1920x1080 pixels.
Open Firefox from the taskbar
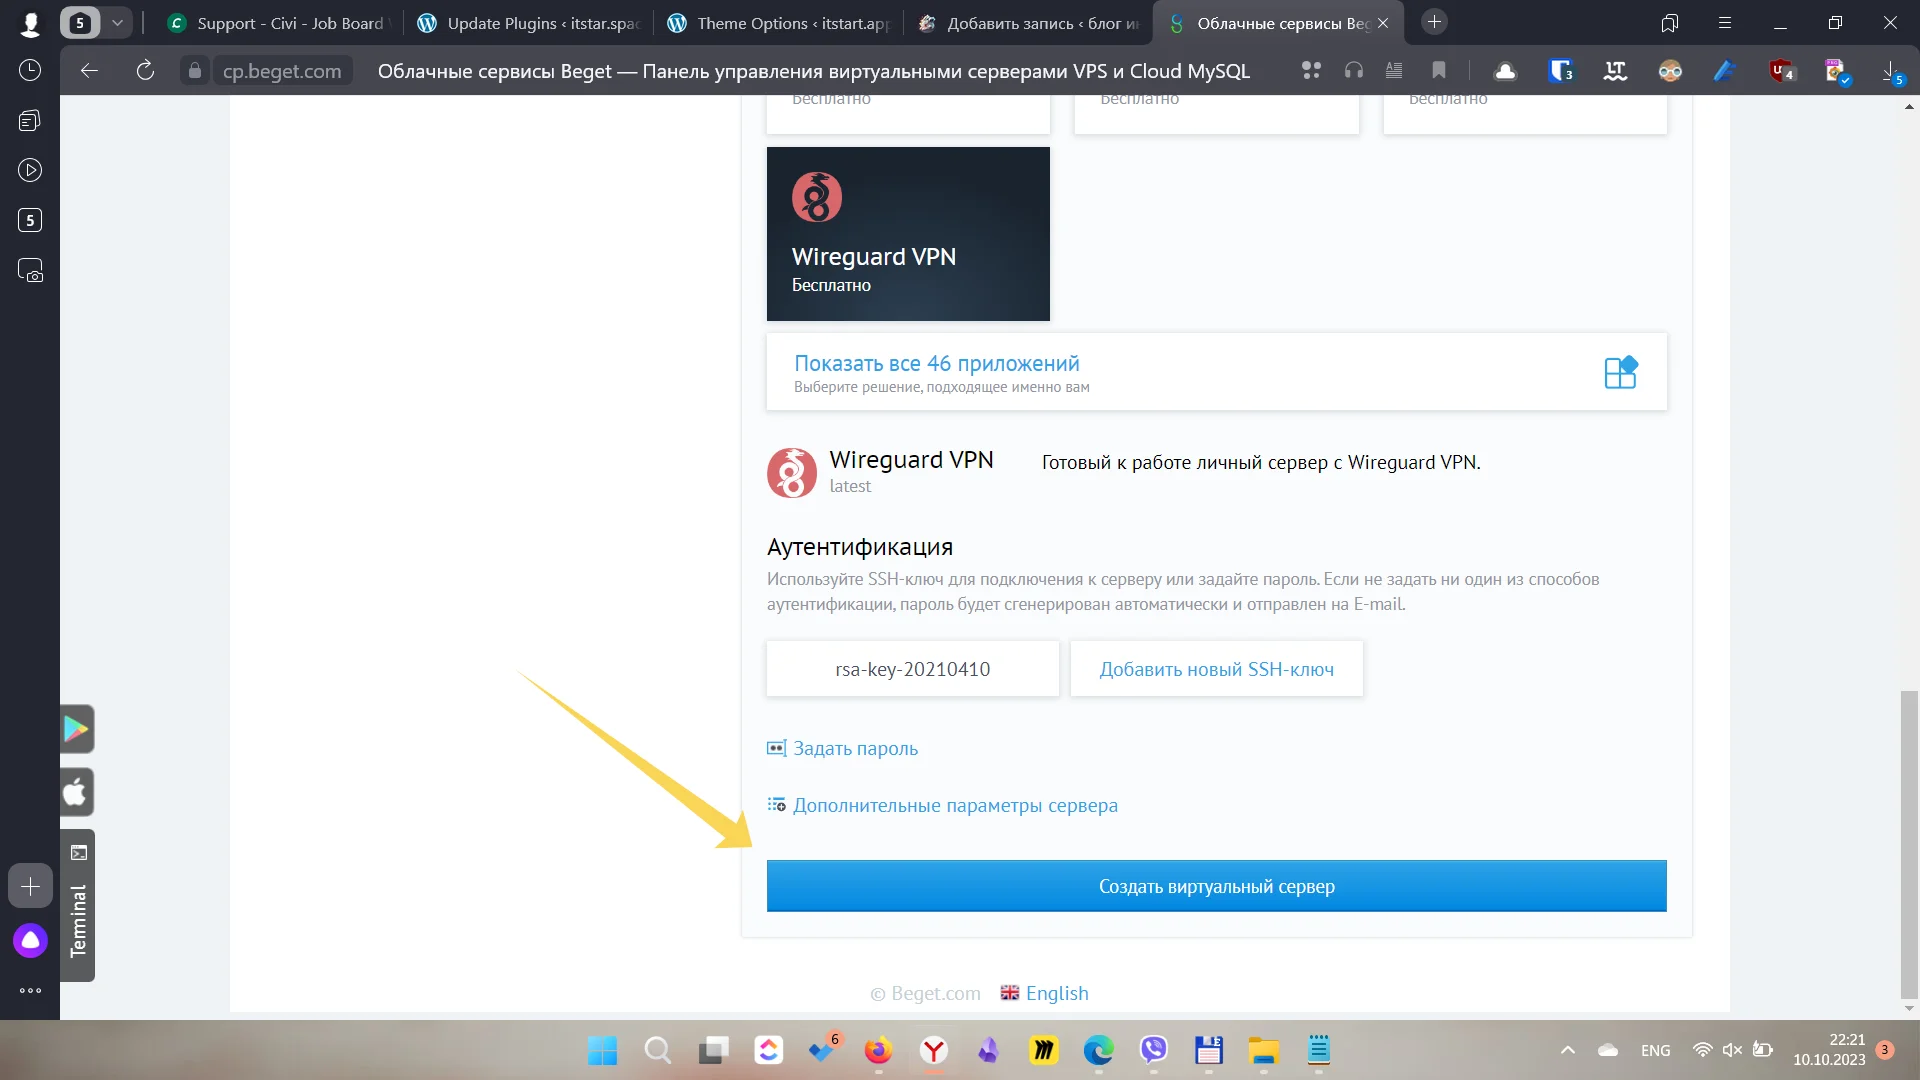pos(878,1050)
